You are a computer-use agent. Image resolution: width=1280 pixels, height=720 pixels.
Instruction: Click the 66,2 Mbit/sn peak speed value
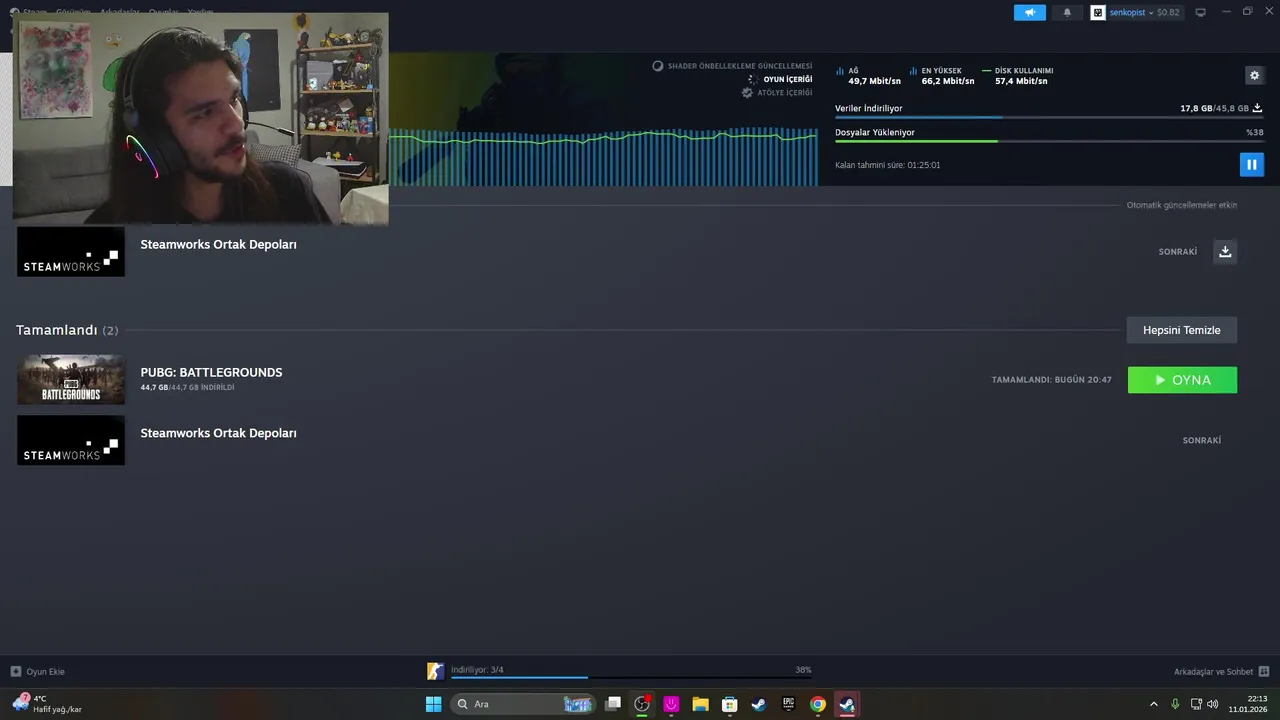click(x=948, y=81)
